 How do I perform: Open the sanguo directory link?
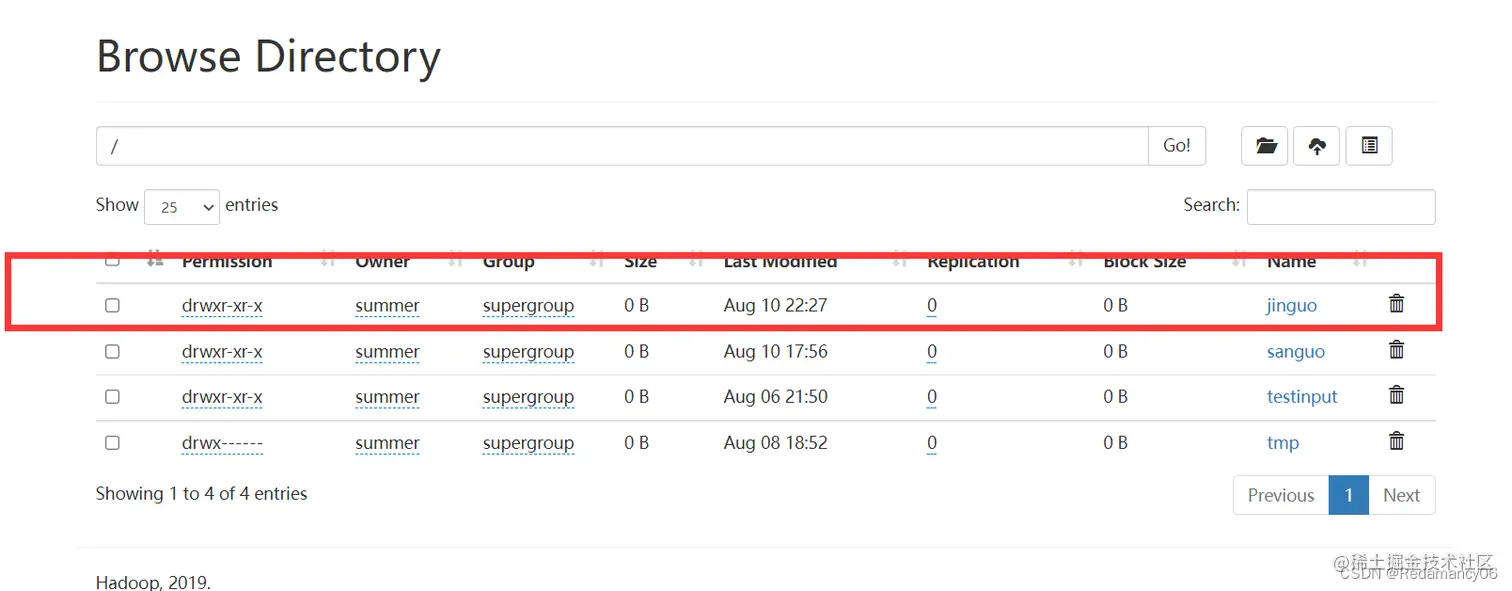click(1296, 351)
